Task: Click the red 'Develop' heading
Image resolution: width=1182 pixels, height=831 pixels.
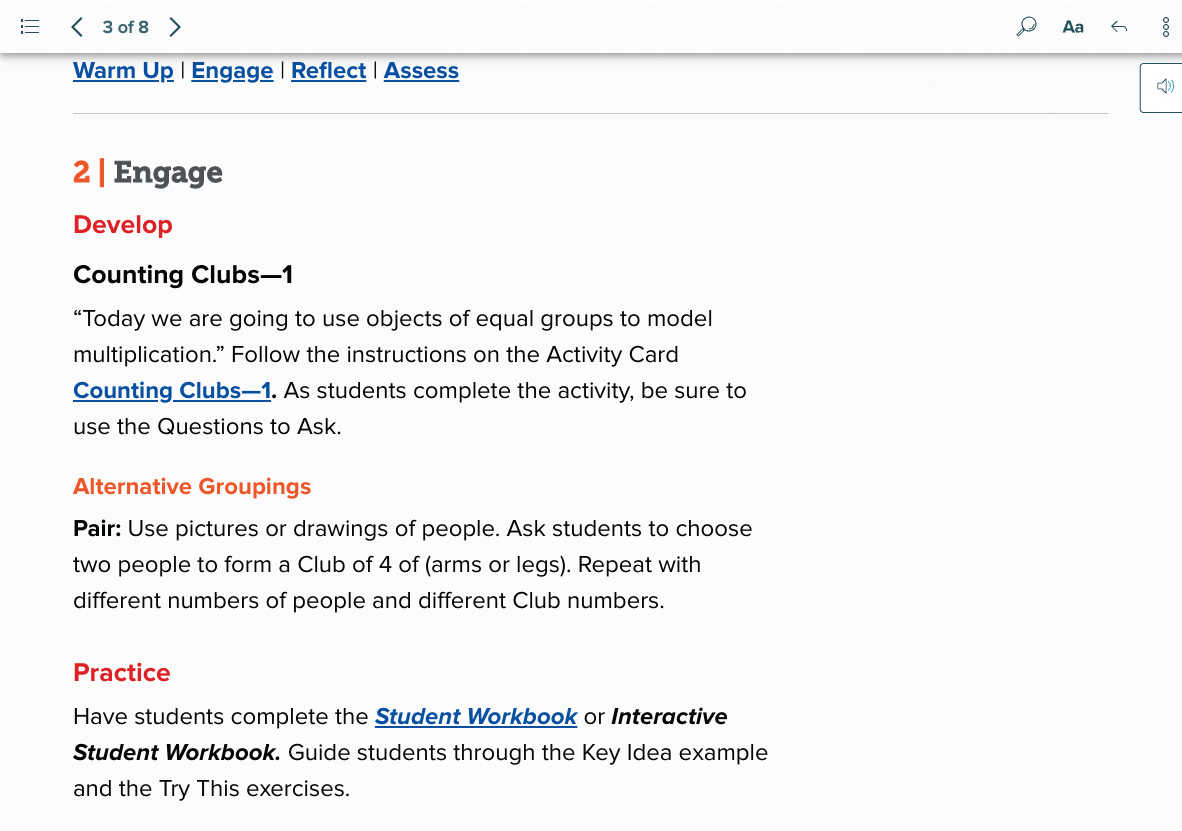Action: tap(123, 225)
